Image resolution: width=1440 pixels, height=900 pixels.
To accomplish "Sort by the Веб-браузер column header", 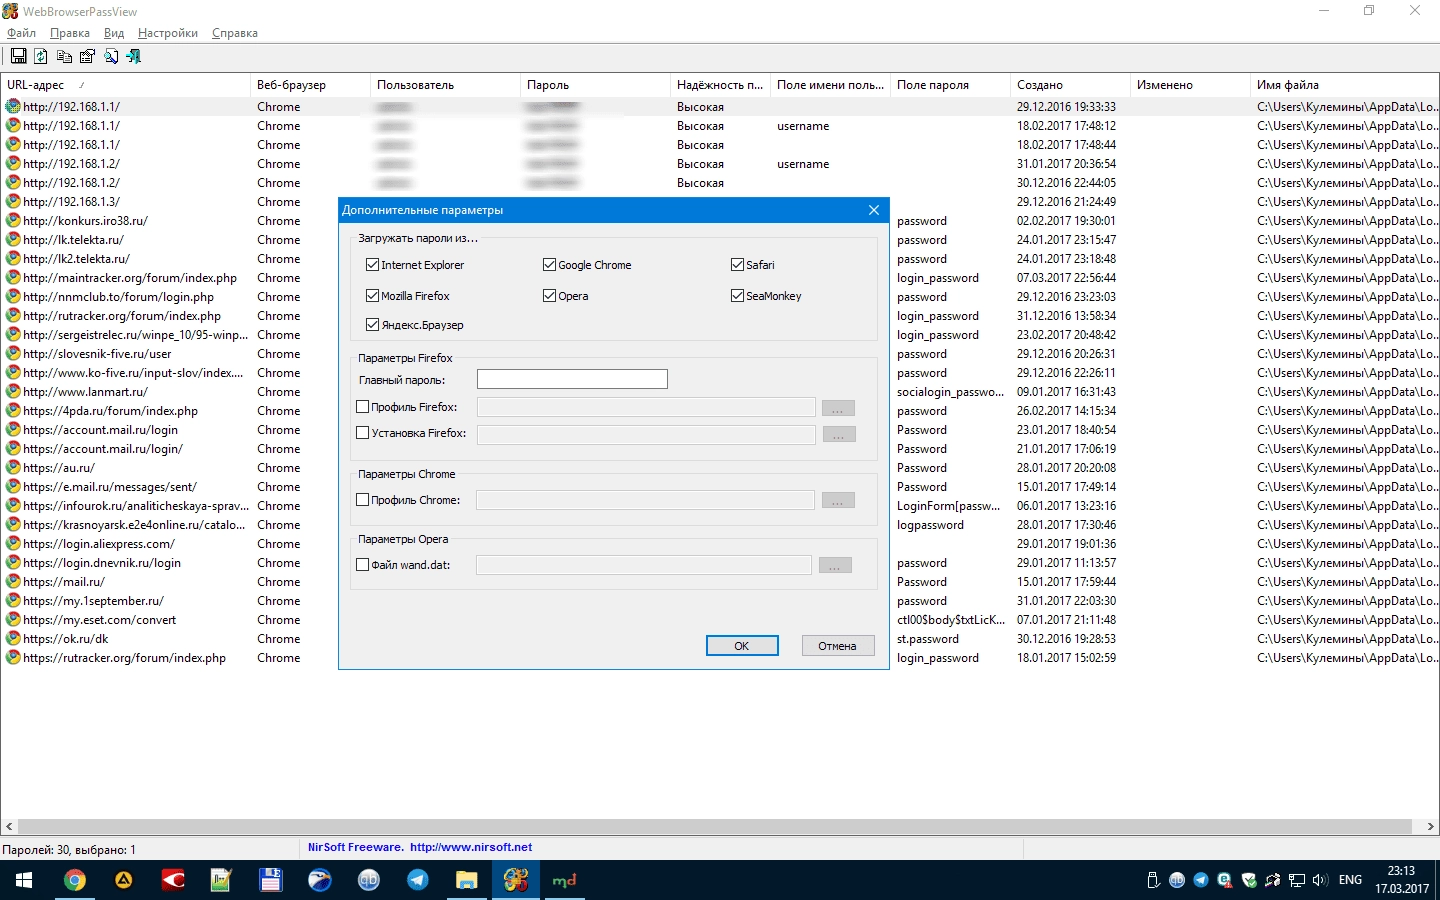I will (x=310, y=85).
